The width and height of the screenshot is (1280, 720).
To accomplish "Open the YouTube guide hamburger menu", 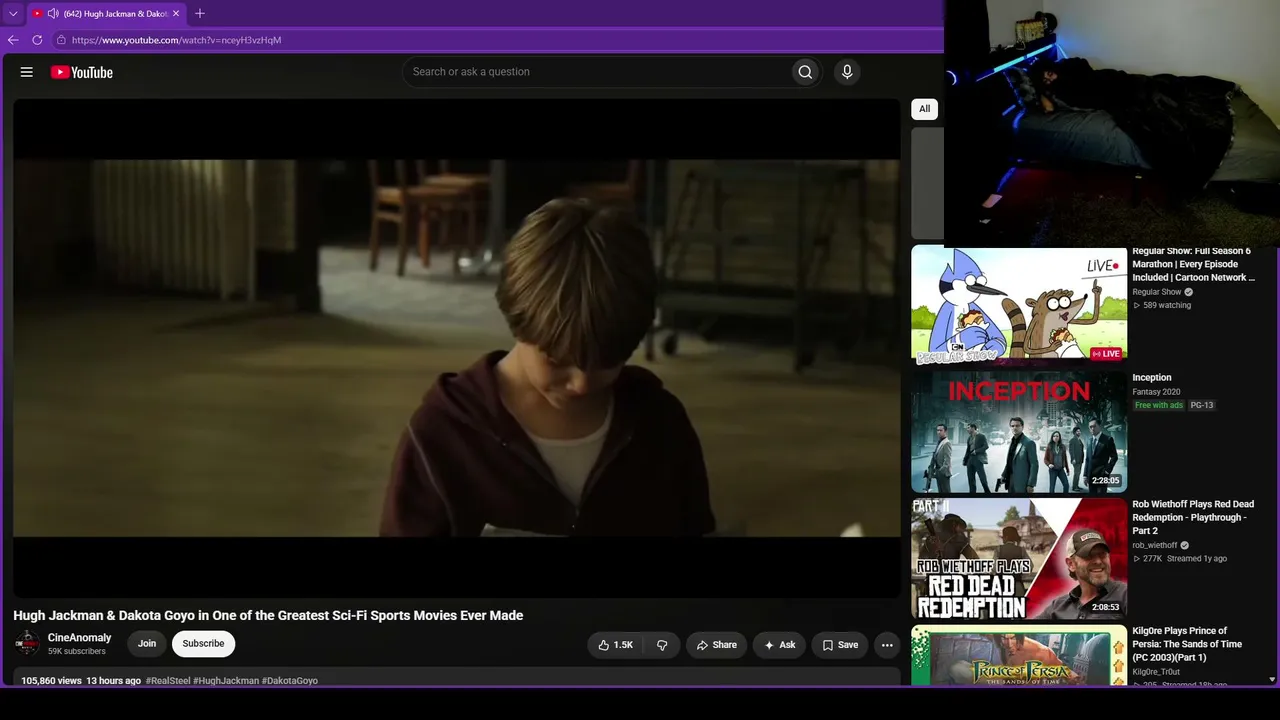I will tap(27, 72).
